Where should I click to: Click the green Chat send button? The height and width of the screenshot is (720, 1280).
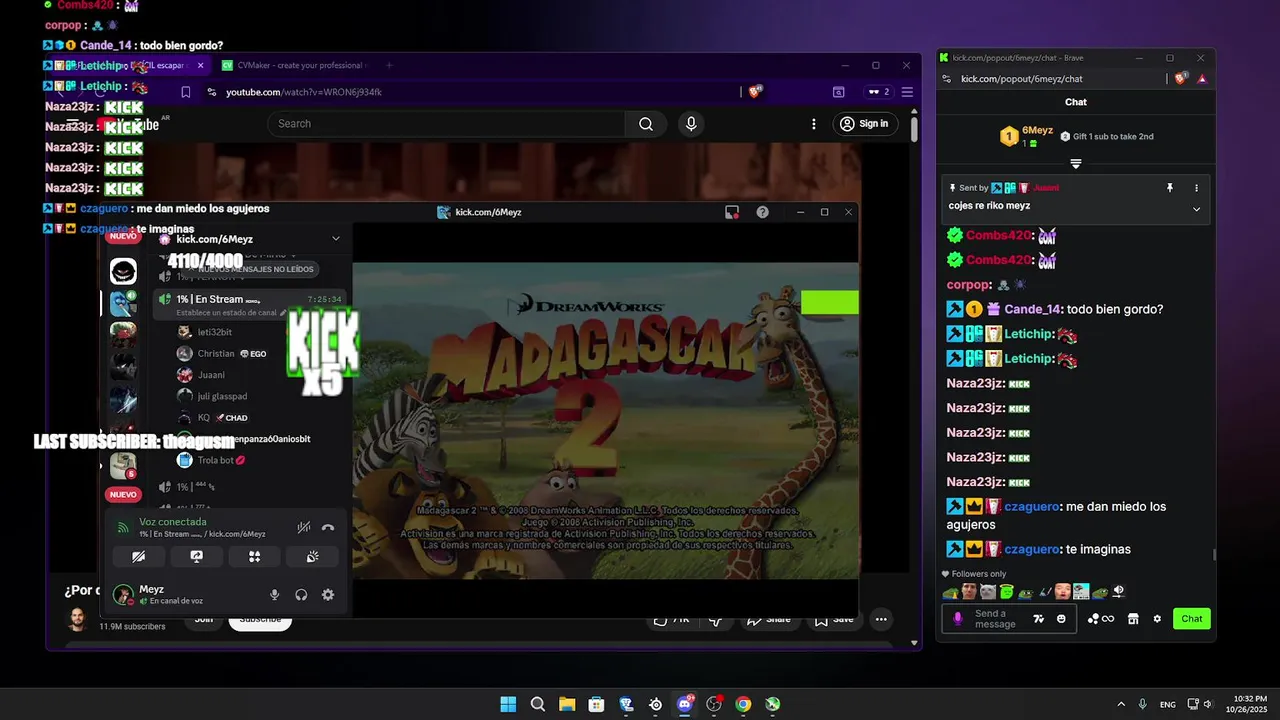1192,619
